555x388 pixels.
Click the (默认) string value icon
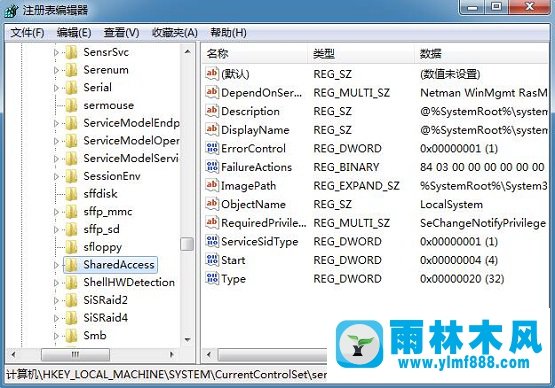[x=212, y=73]
